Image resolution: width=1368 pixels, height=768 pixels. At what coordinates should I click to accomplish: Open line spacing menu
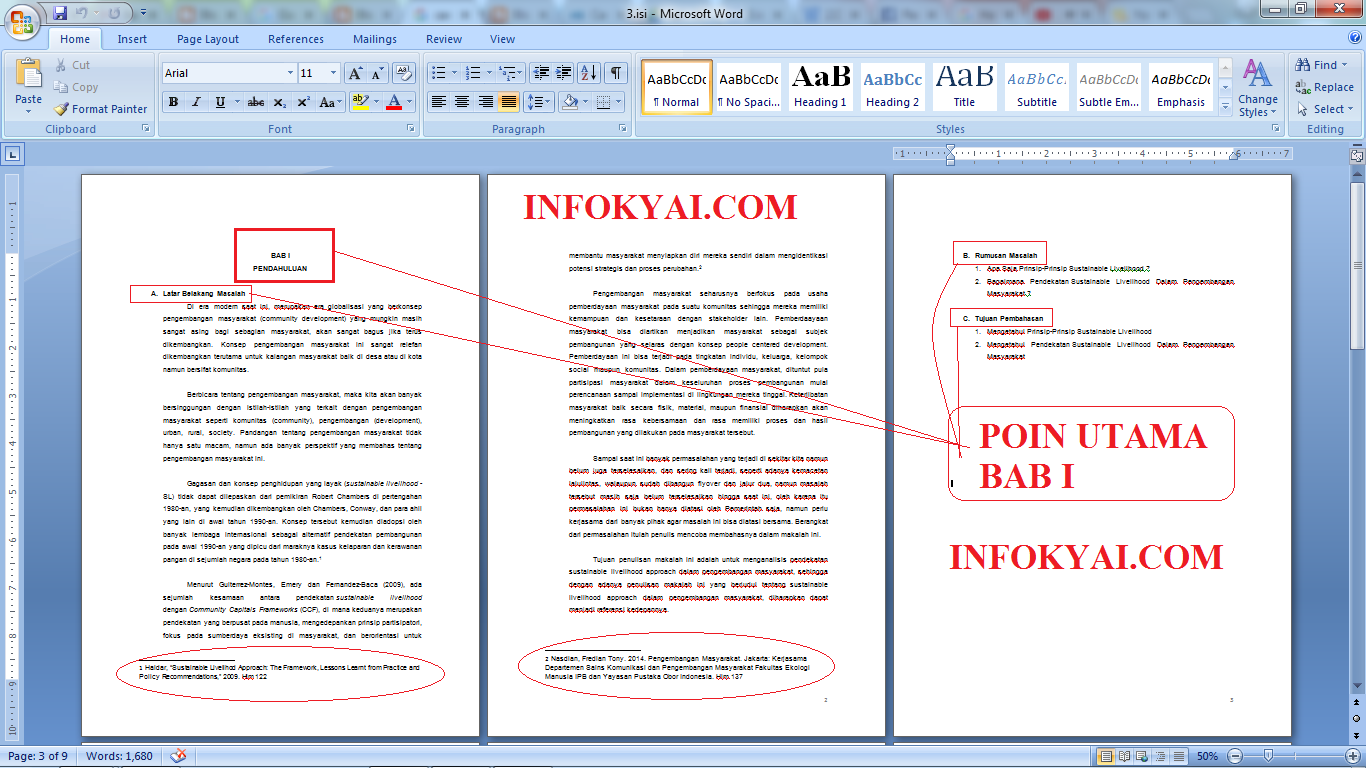pyautogui.click(x=539, y=102)
